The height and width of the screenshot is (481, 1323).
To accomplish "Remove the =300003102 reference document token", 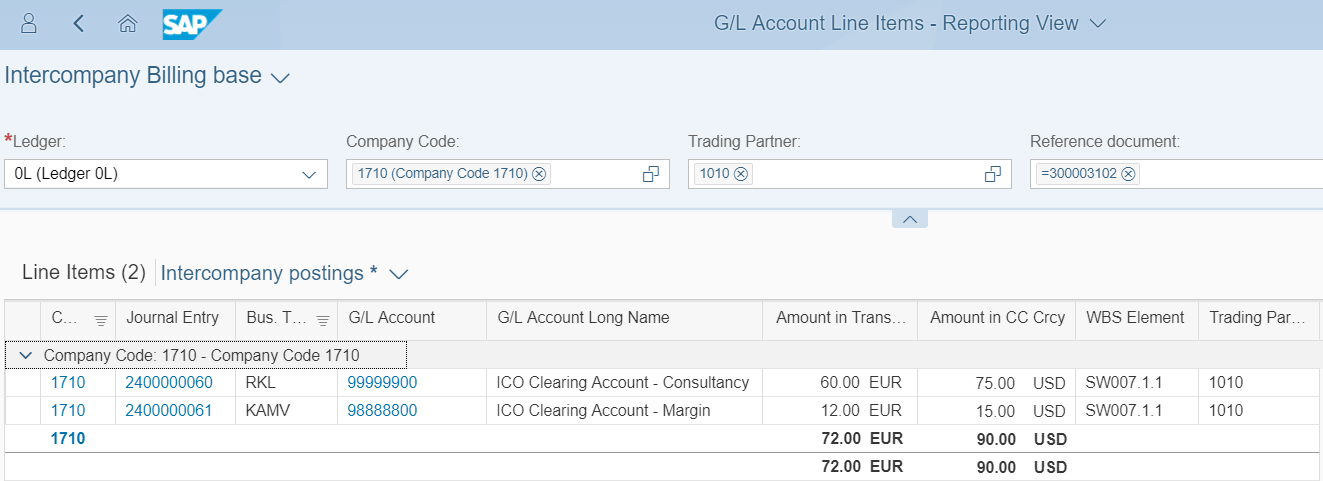I will (1128, 174).
